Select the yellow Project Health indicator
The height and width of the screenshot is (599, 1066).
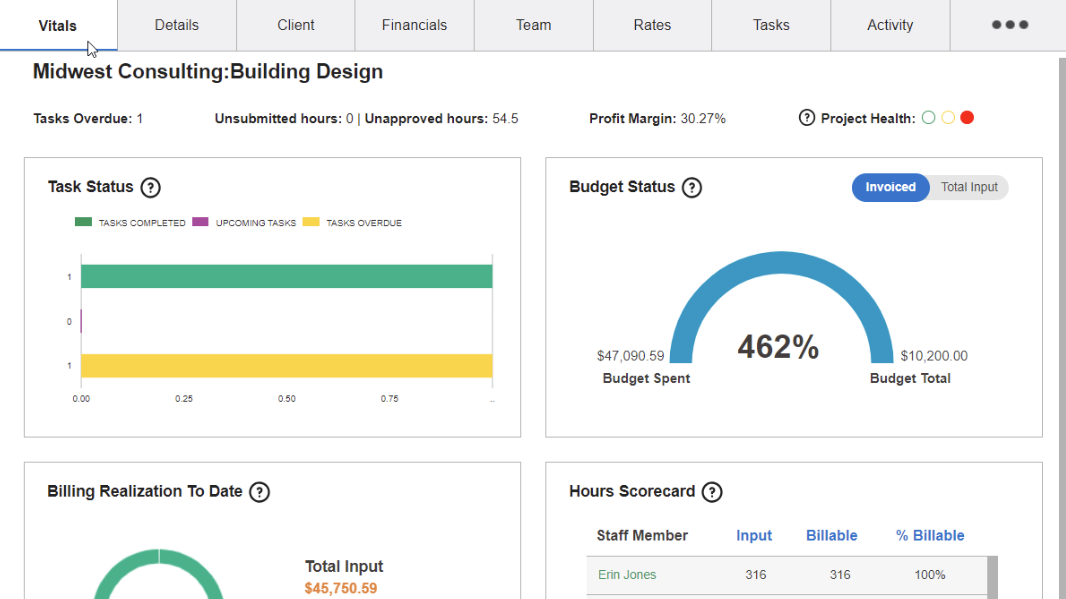(948, 118)
